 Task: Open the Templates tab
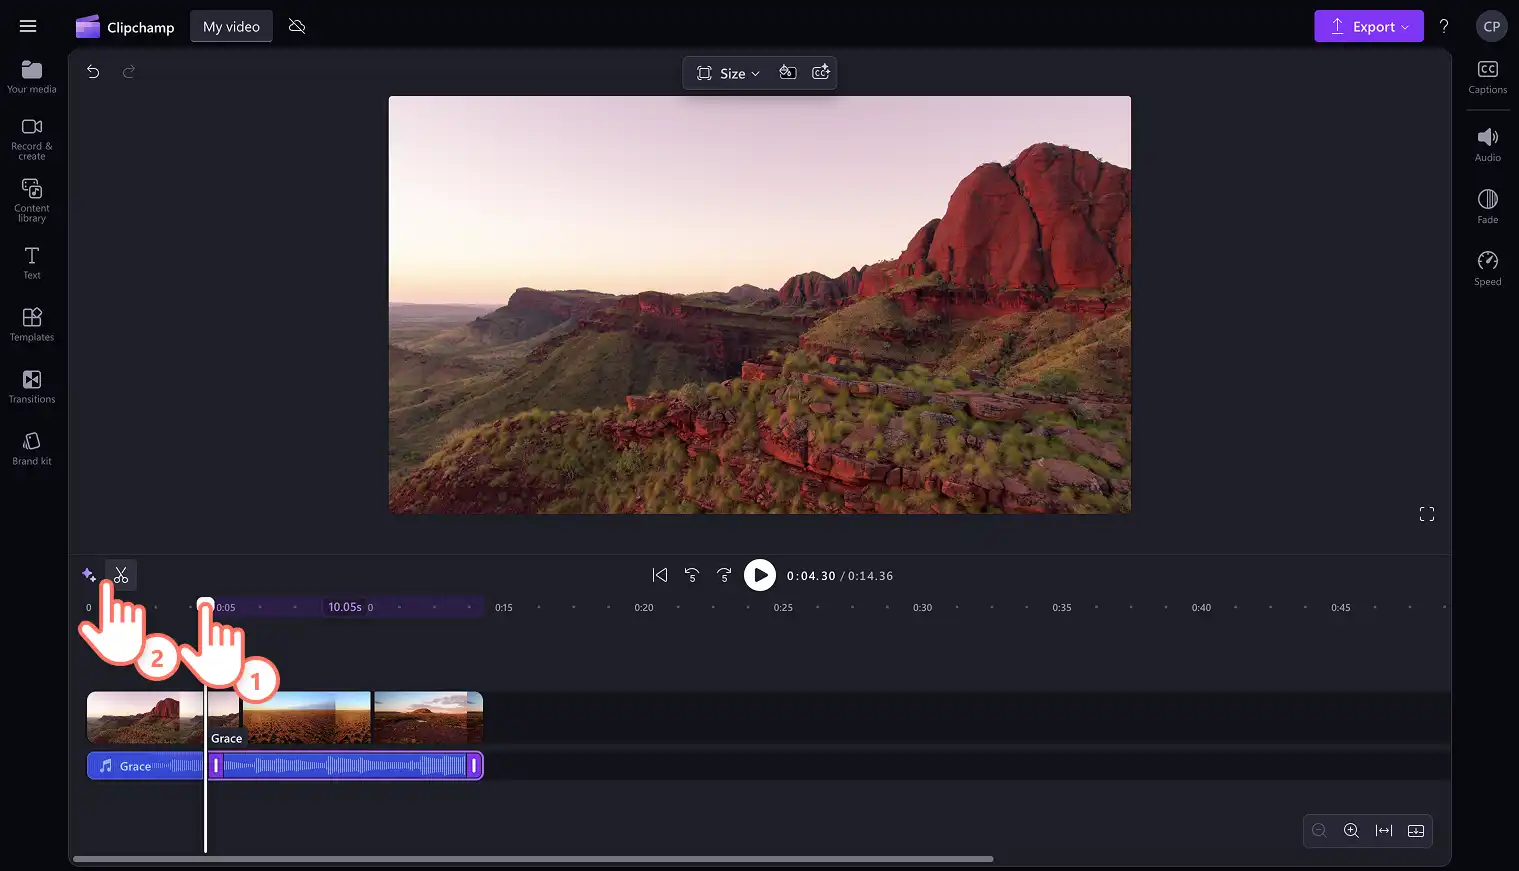tap(32, 324)
